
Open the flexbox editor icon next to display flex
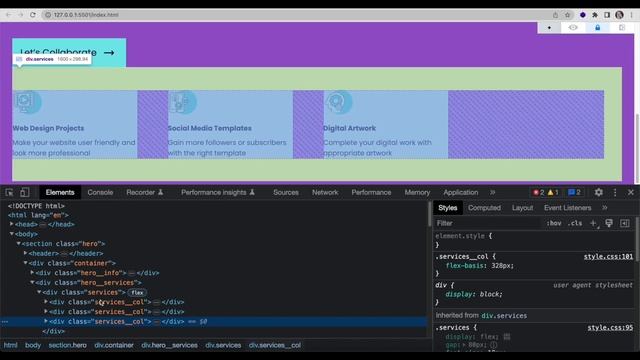point(507,337)
